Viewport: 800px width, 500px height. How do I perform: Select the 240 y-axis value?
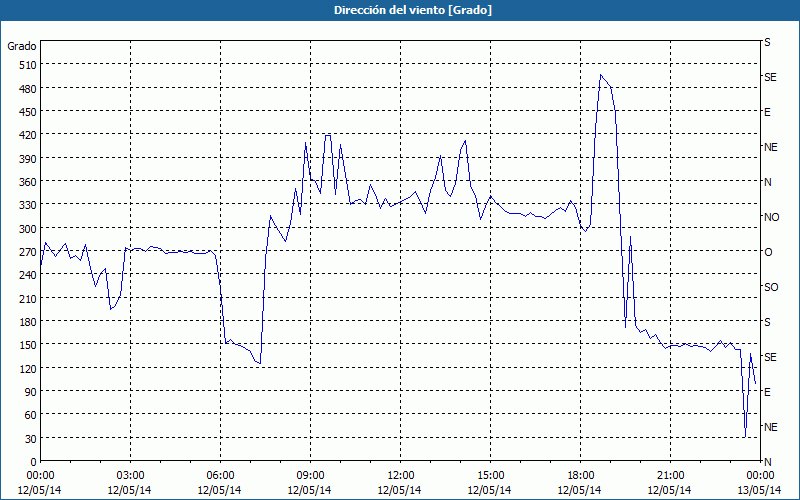29,275
